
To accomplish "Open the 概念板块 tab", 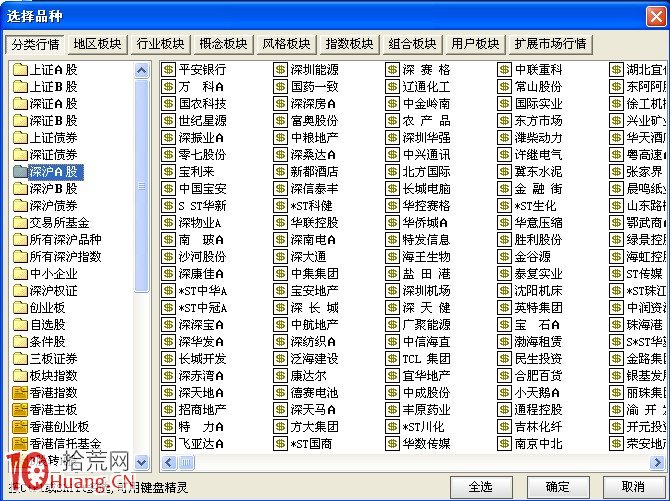I will click(x=223, y=44).
